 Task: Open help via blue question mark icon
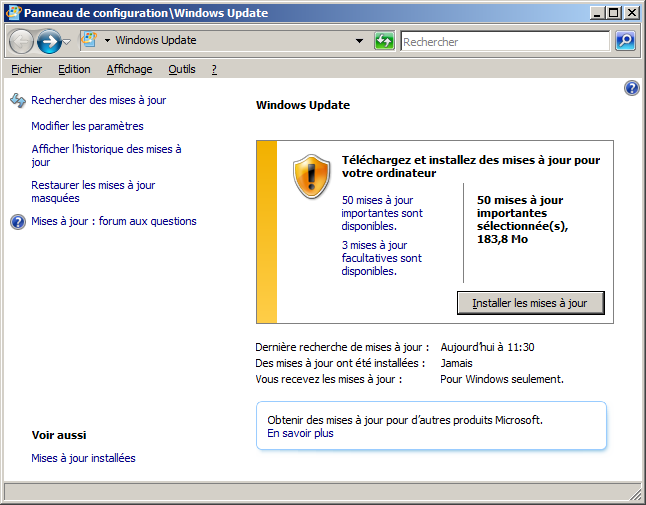point(631,89)
